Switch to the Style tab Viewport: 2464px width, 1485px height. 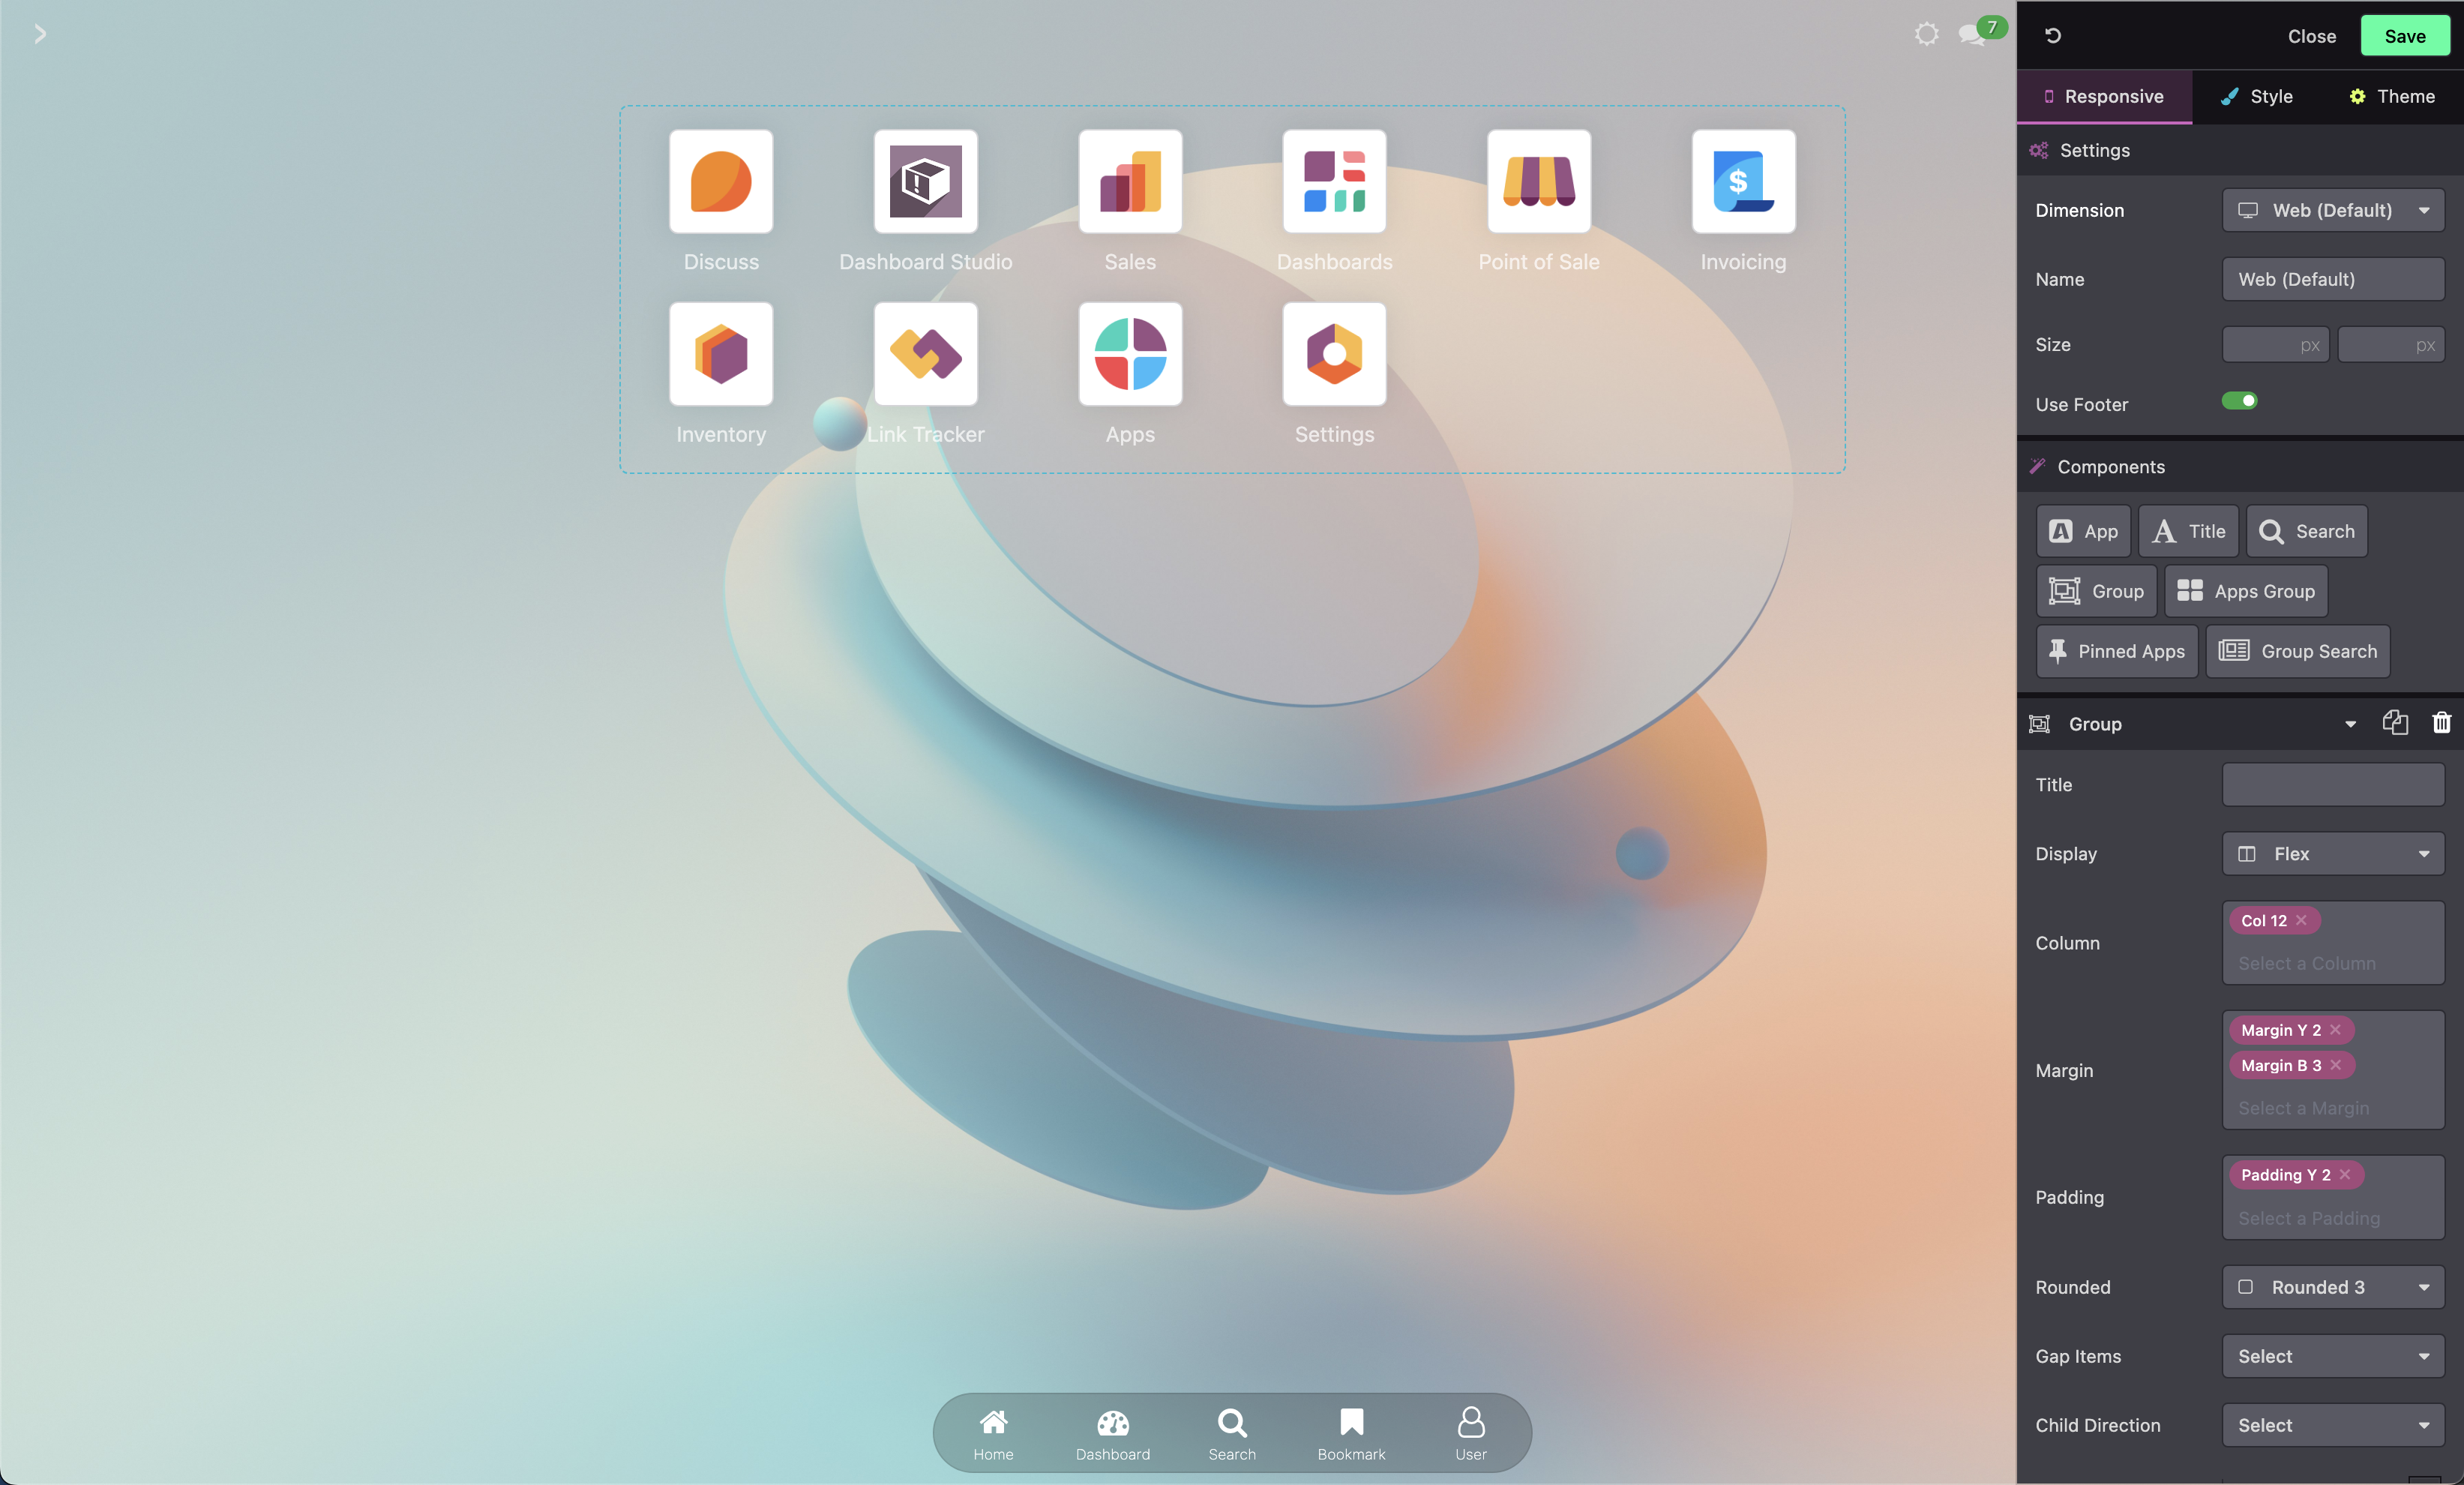coord(2255,96)
